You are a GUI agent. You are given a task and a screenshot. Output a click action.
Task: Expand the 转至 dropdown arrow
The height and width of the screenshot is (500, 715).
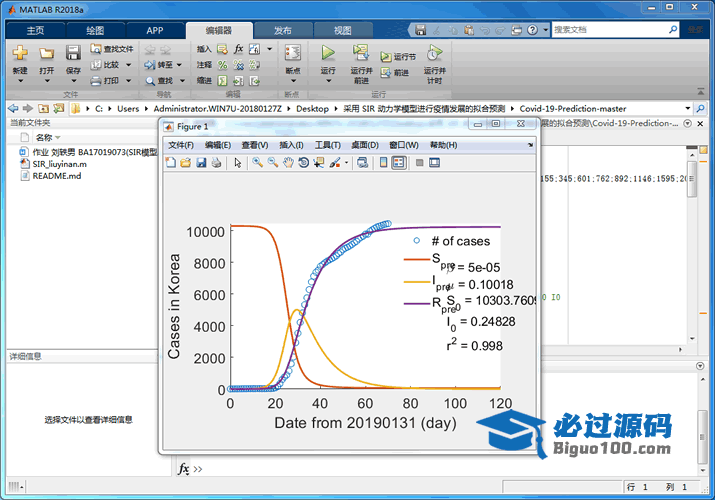(x=179, y=65)
